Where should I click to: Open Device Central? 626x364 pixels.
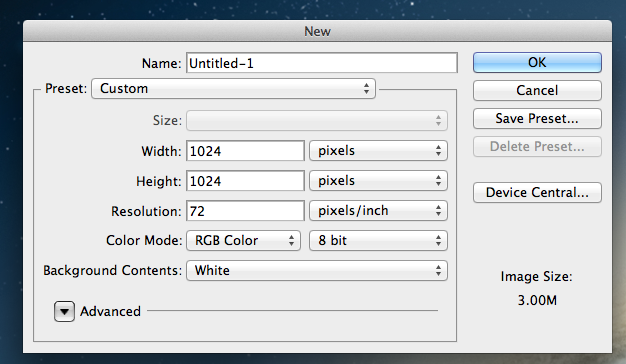click(537, 192)
